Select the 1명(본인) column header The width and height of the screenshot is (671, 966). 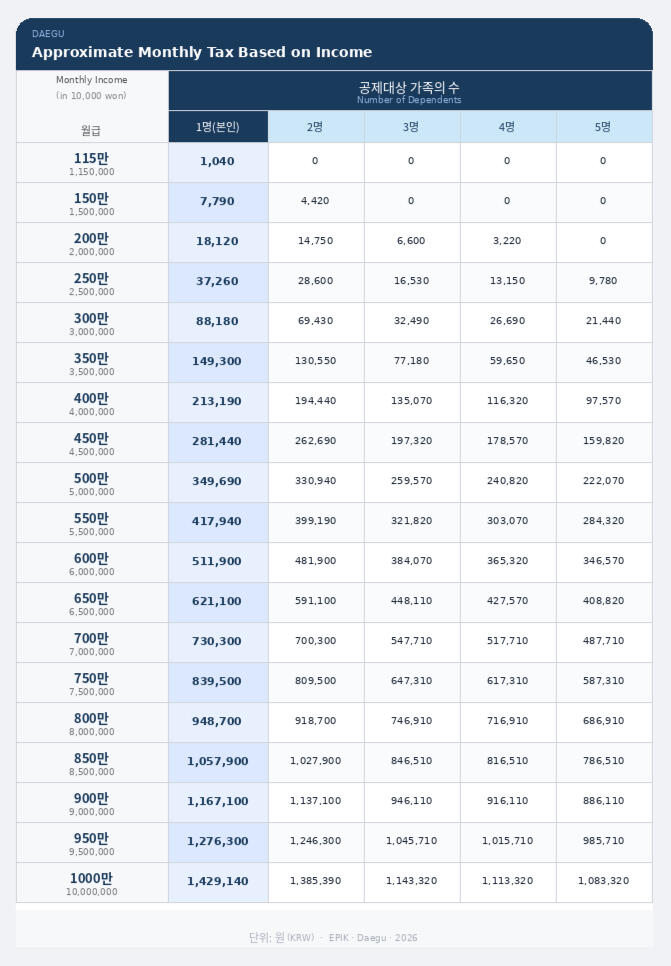(x=218, y=127)
